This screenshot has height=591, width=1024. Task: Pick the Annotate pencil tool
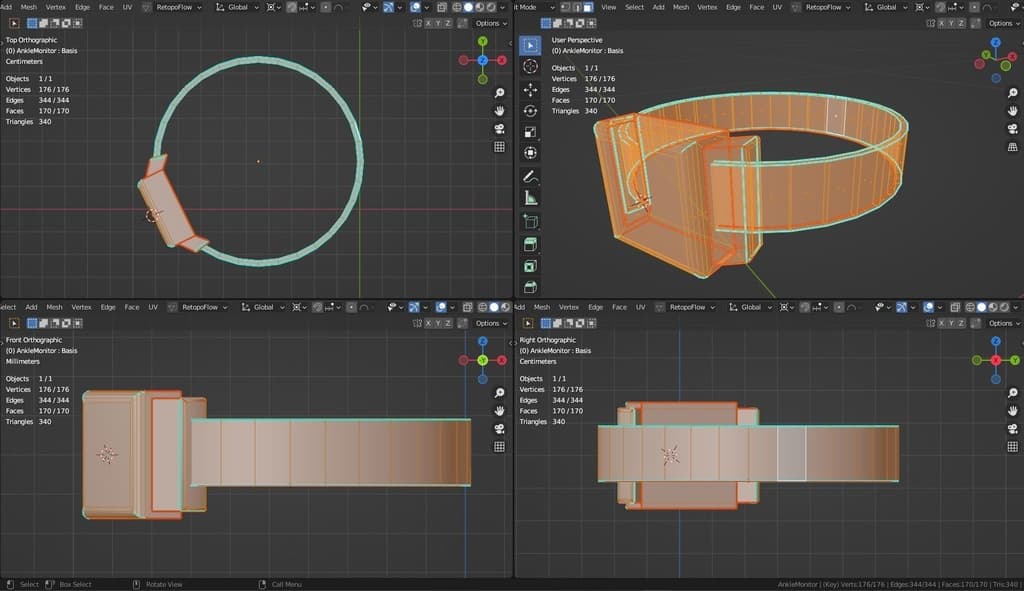pyautogui.click(x=530, y=176)
